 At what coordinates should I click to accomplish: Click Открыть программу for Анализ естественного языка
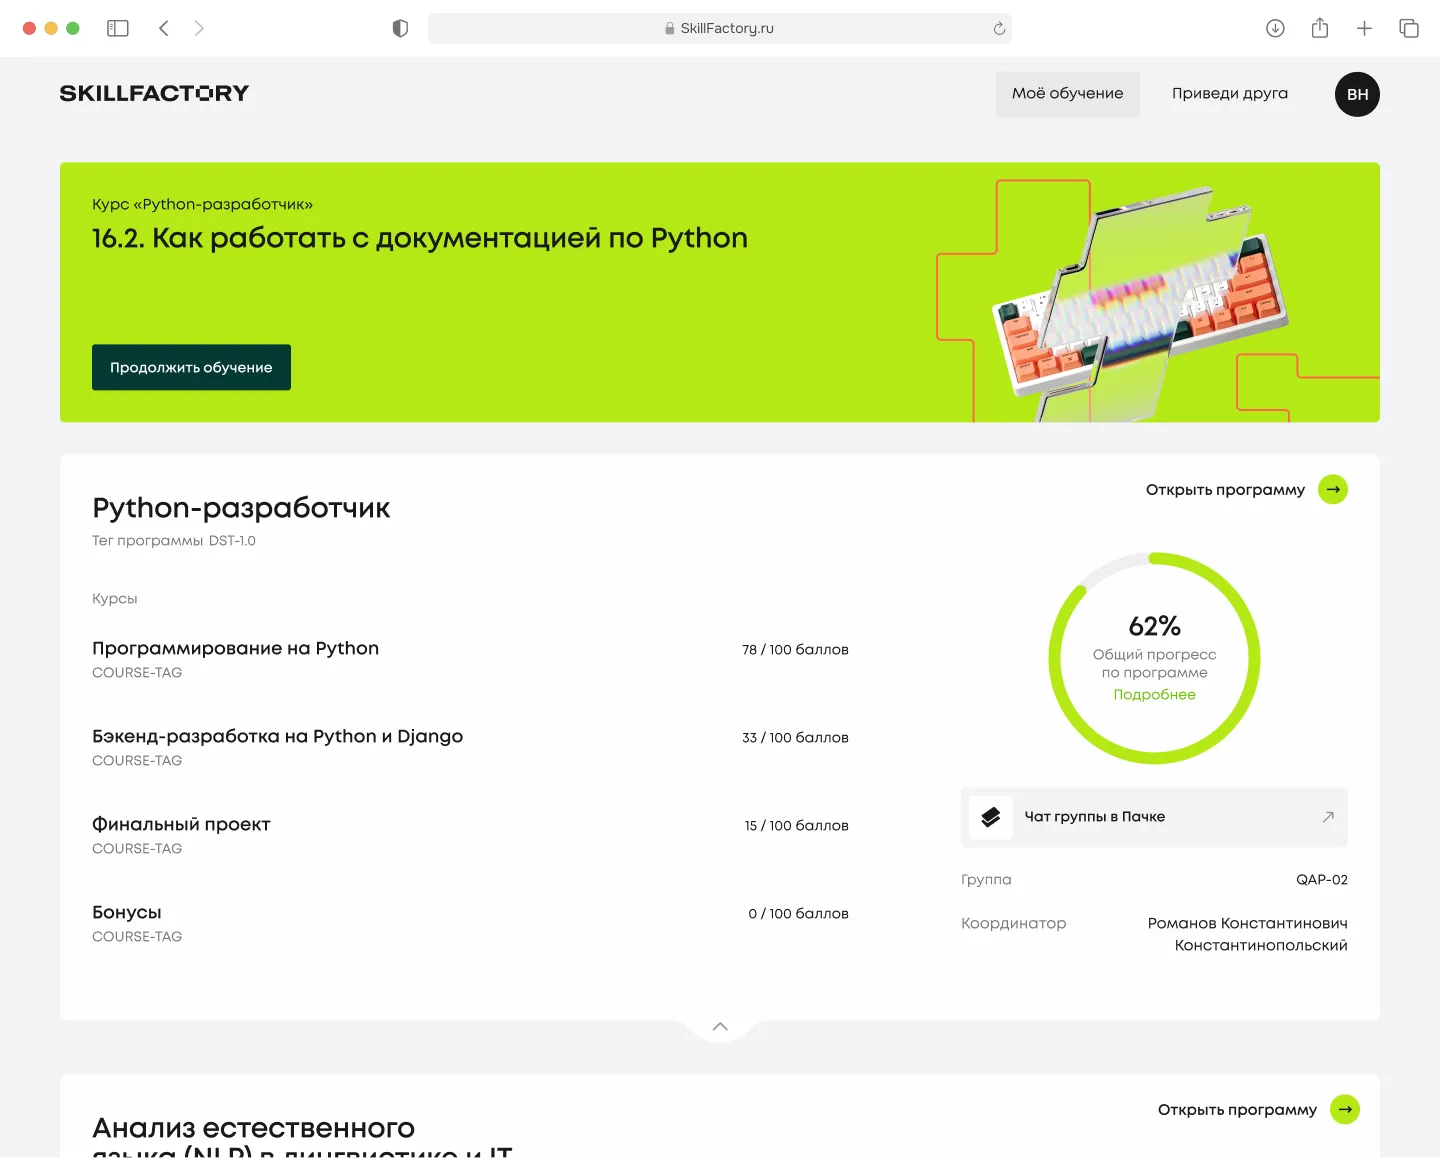[x=1237, y=1110]
